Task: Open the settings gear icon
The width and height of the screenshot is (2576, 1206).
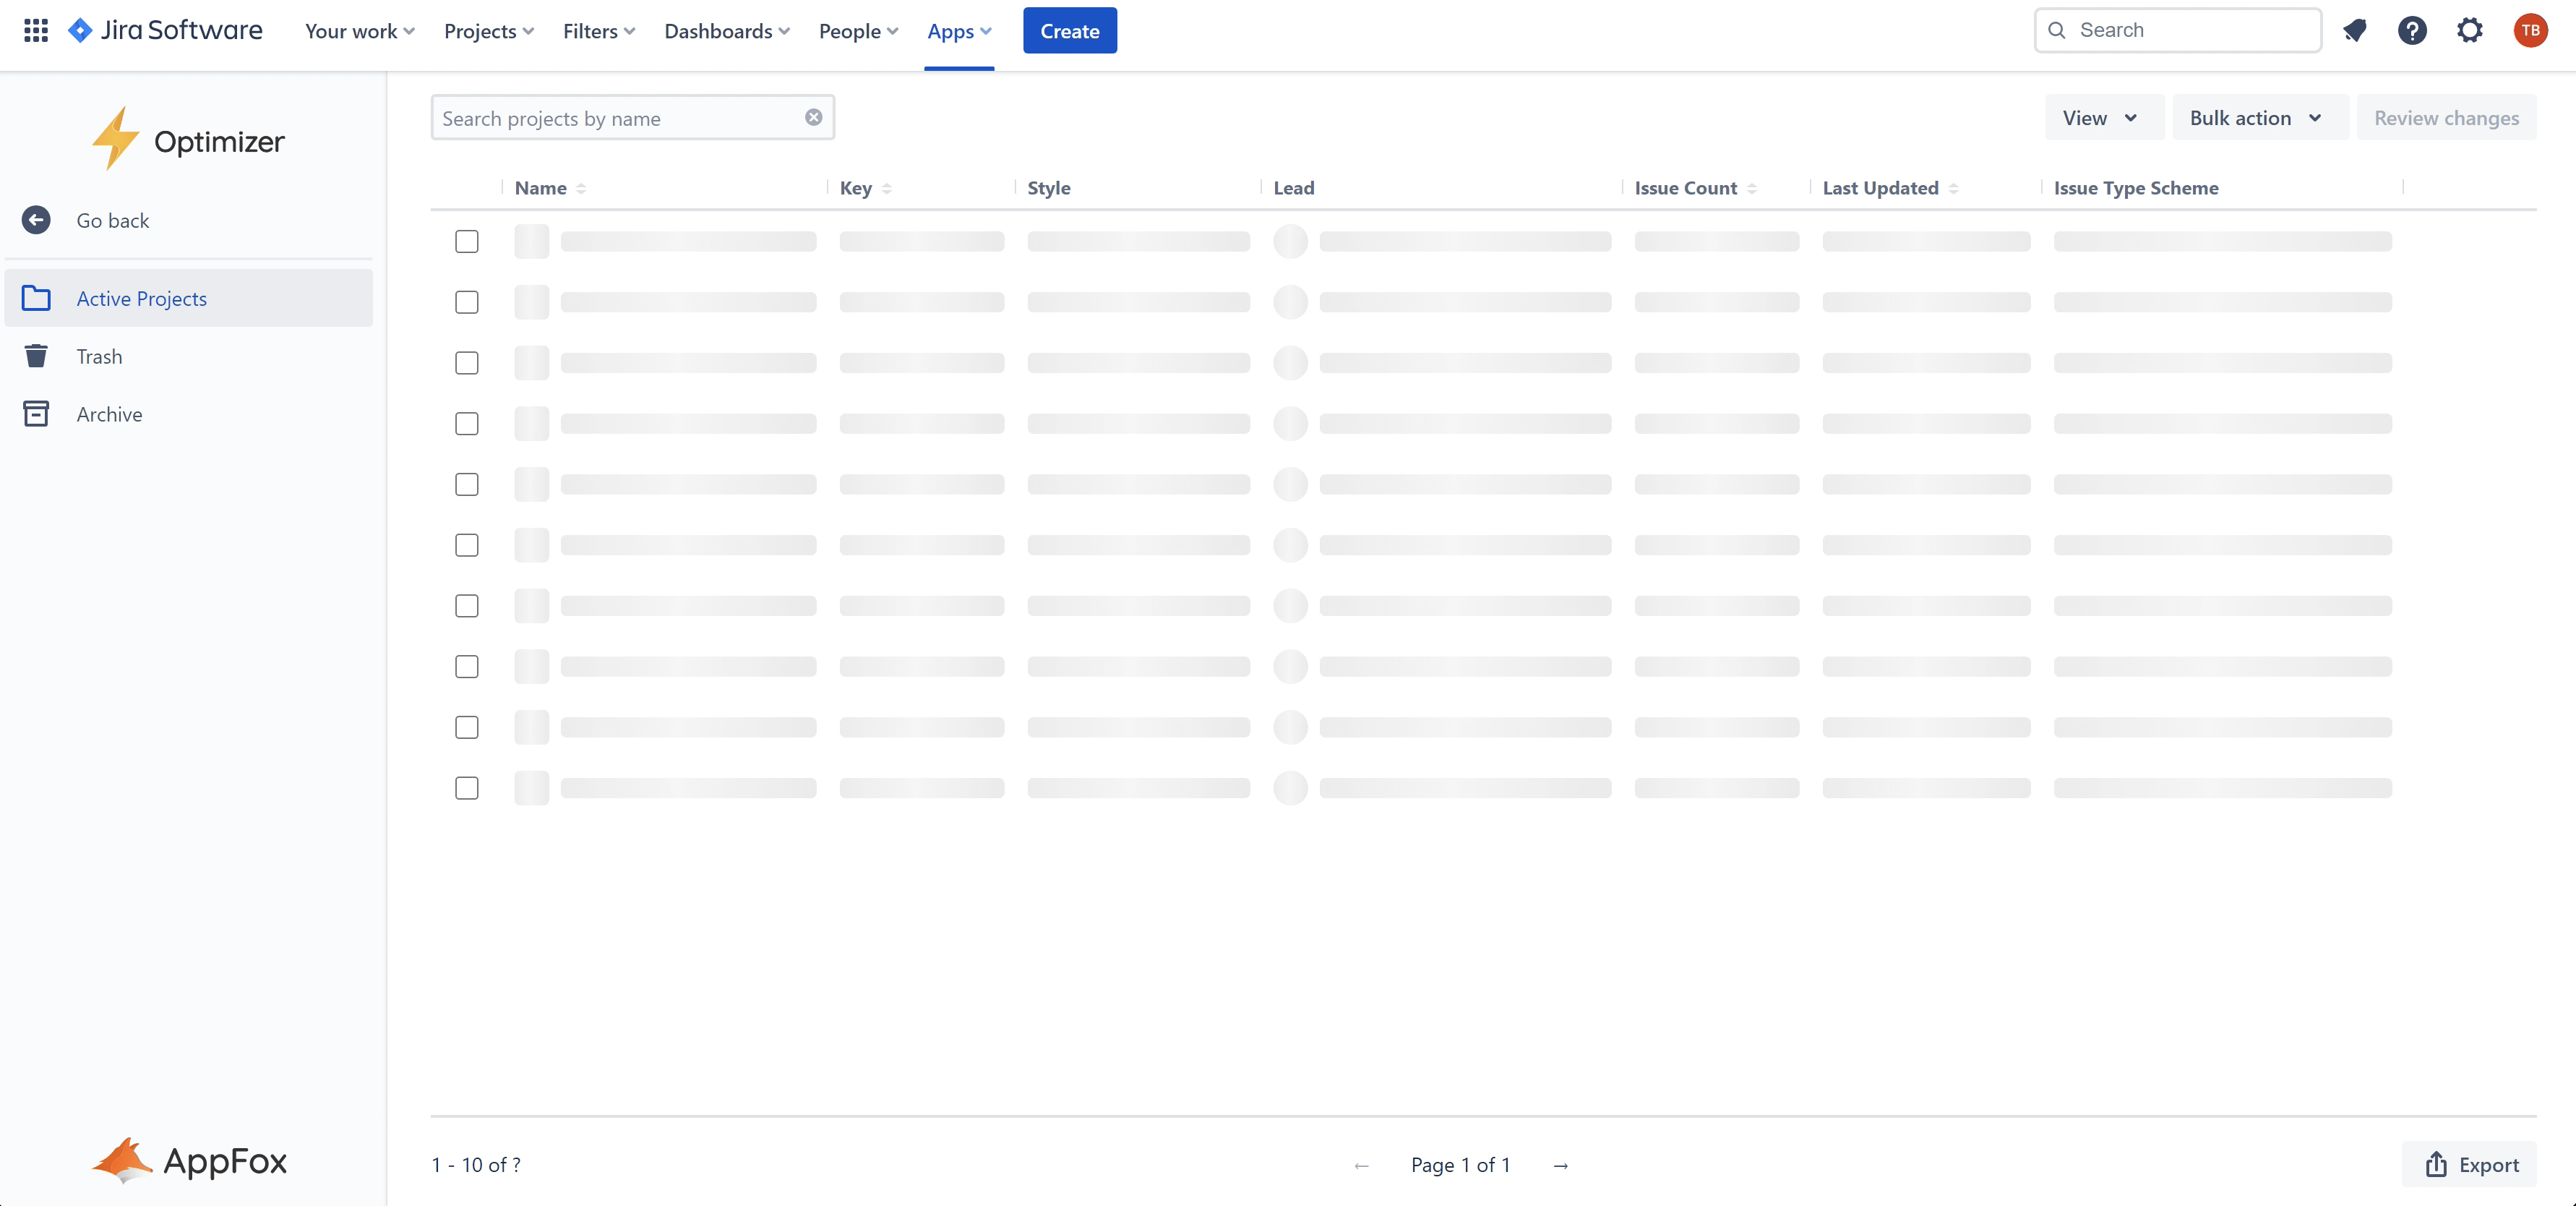Action: pyautogui.click(x=2469, y=30)
